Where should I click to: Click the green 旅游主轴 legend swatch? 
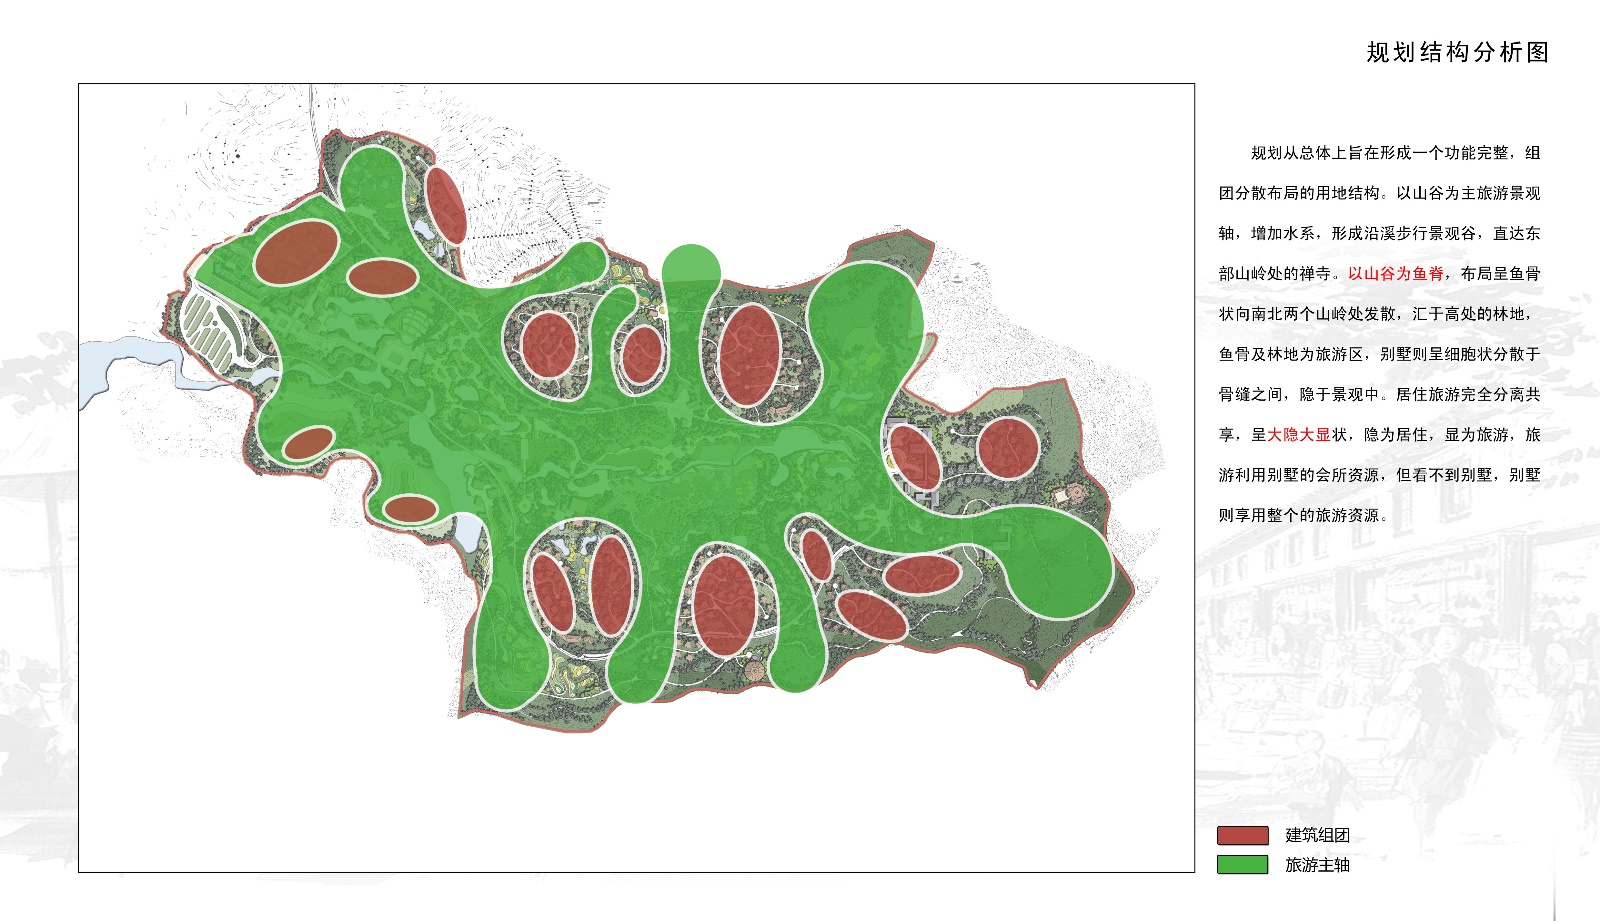(1242, 865)
